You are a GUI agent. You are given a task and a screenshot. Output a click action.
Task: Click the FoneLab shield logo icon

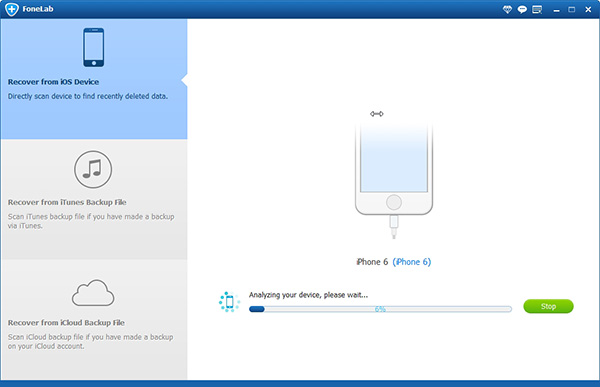pyautogui.click(x=12, y=9)
